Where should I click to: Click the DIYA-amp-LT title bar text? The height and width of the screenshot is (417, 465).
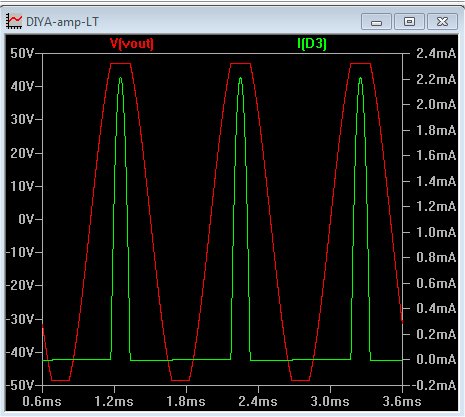[62, 22]
